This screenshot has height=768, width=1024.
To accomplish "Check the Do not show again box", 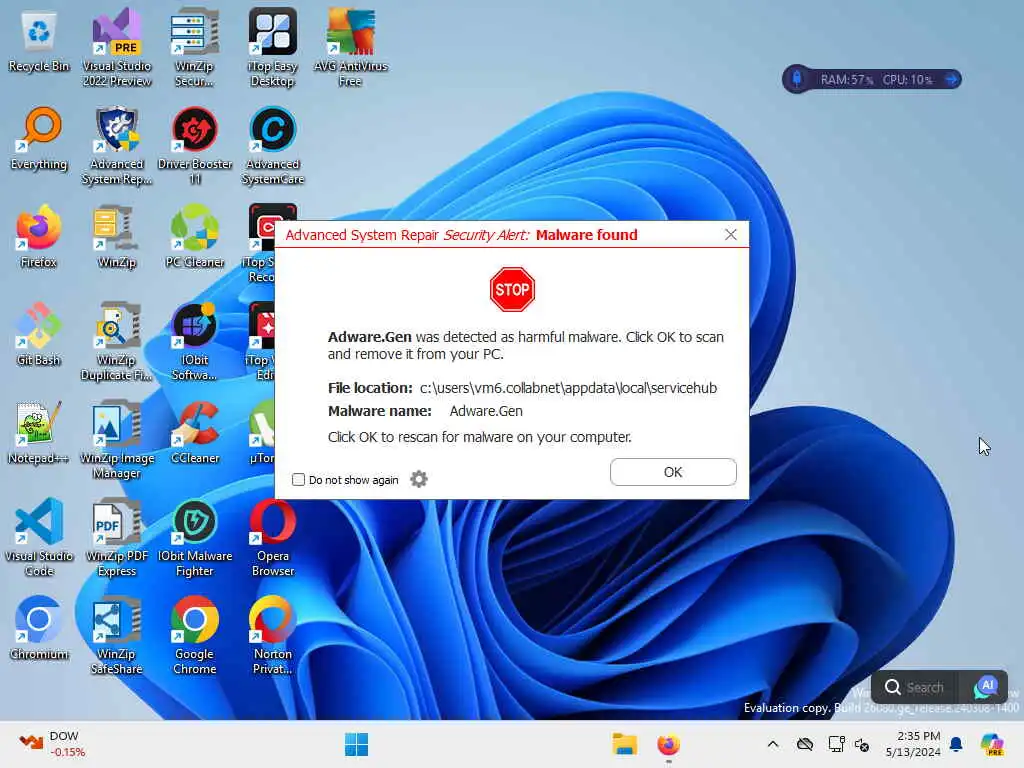I will pos(298,479).
